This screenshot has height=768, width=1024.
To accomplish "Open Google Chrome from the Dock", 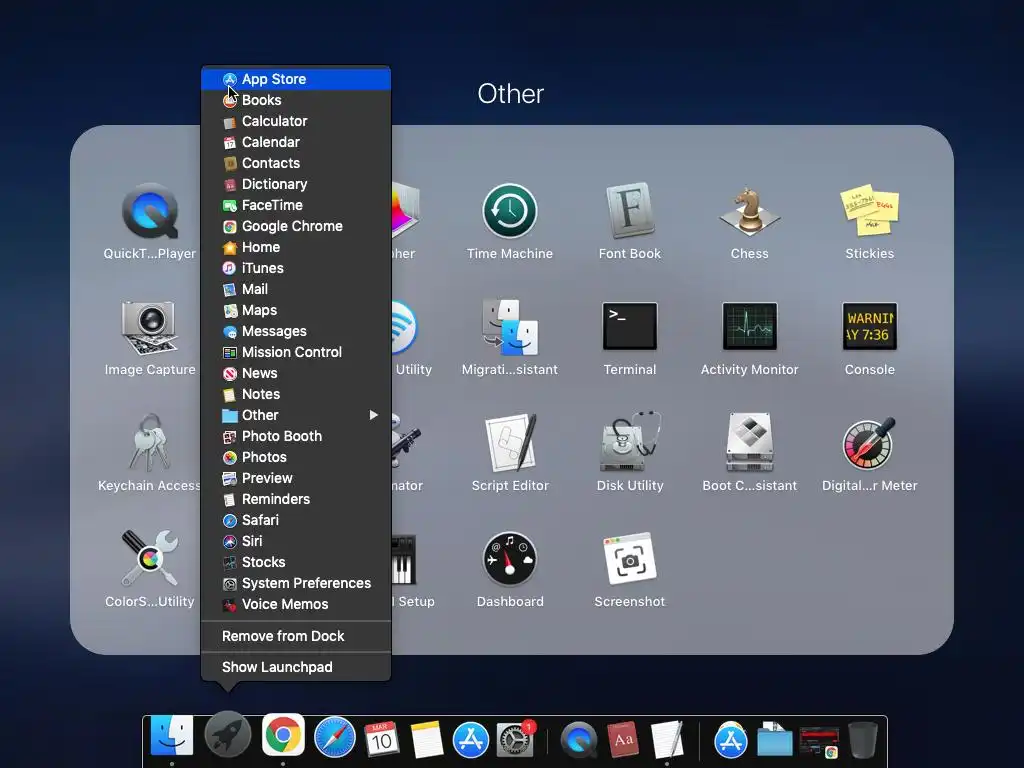I will point(283,735).
